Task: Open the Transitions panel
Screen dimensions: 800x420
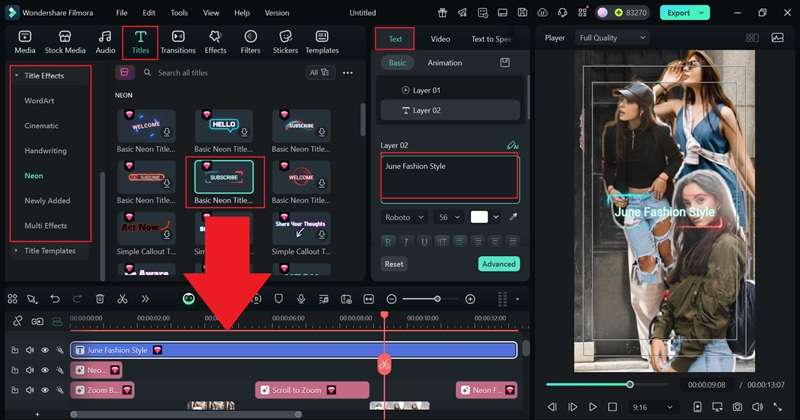Action: [x=178, y=42]
